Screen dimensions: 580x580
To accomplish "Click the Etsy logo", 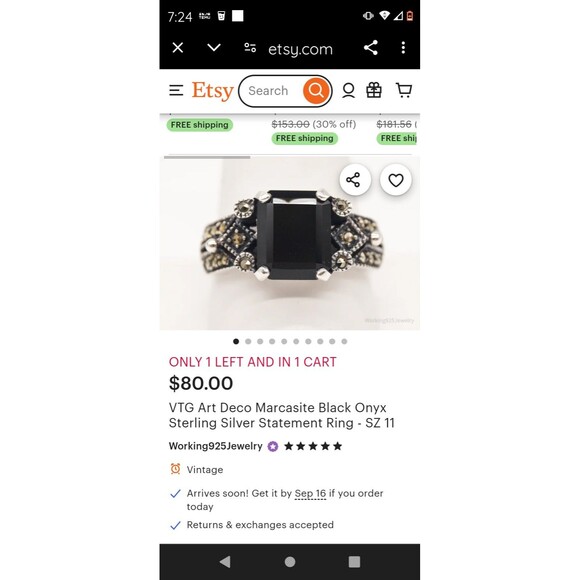I will (212, 91).
